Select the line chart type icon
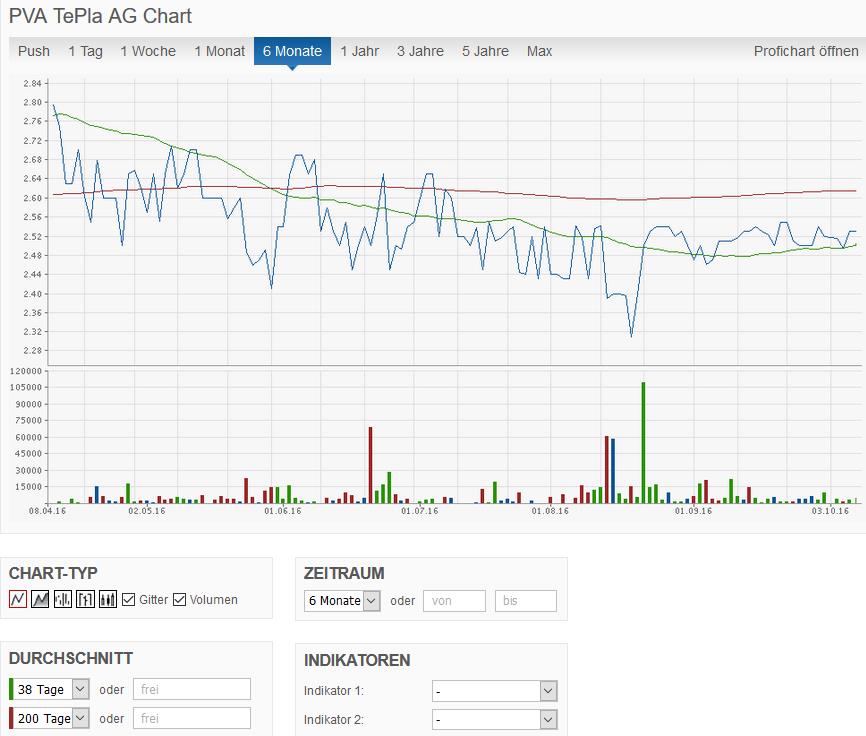Screen dimensions: 866x736 coord(18,599)
